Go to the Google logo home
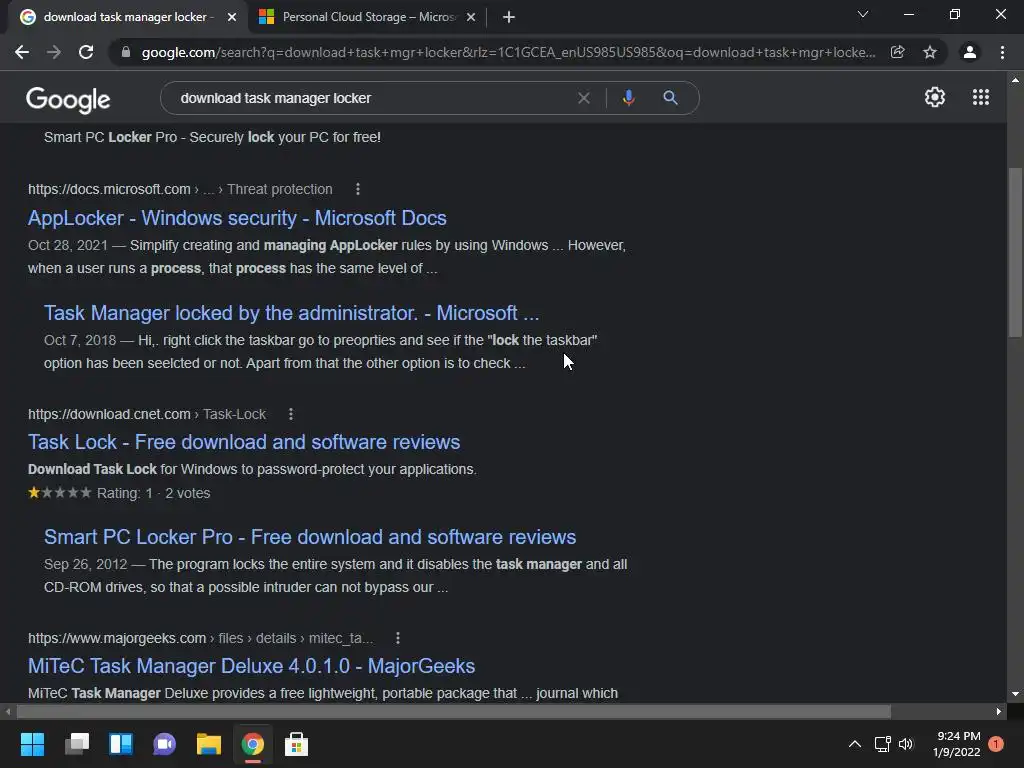Viewport: 1024px width, 768px height. [68, 99]
